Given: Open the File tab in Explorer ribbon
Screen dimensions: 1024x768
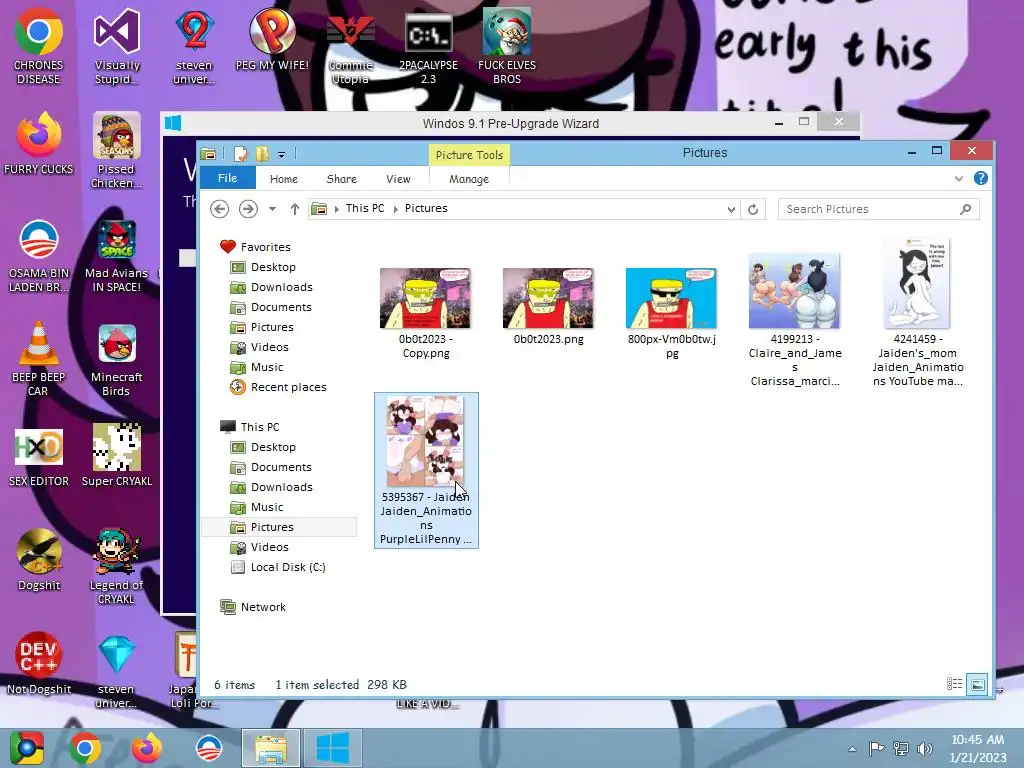Looking at the screenshot, I should [227, 178].
